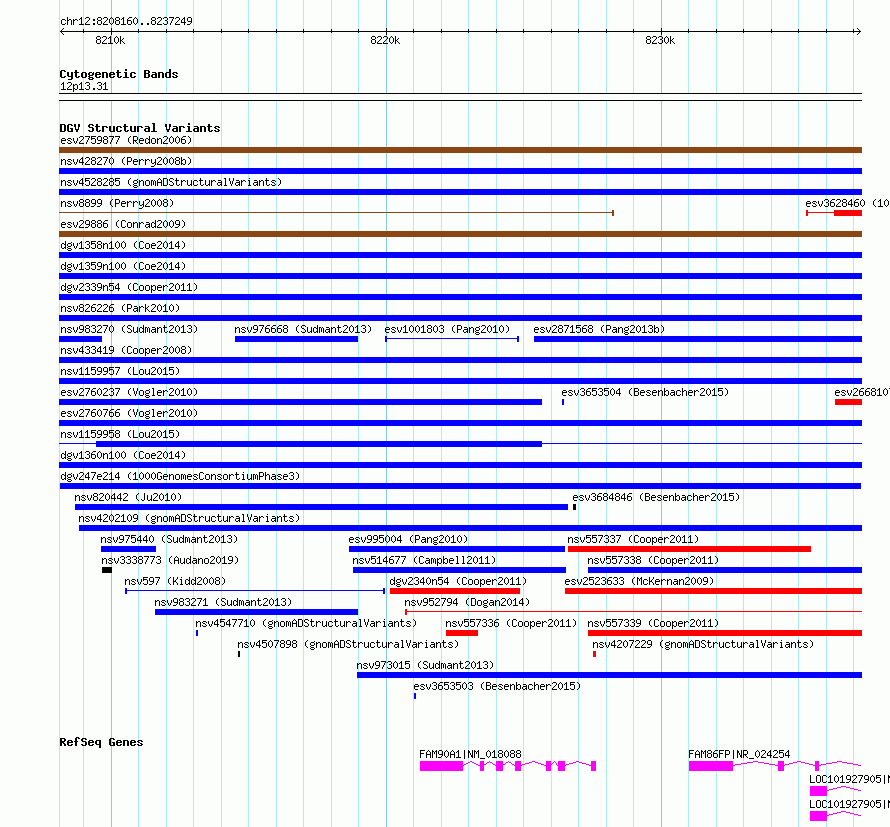890x827 pixels.
Task: Open esv2871568 (Pang2013b) variant label
Action: pos(599,329)
